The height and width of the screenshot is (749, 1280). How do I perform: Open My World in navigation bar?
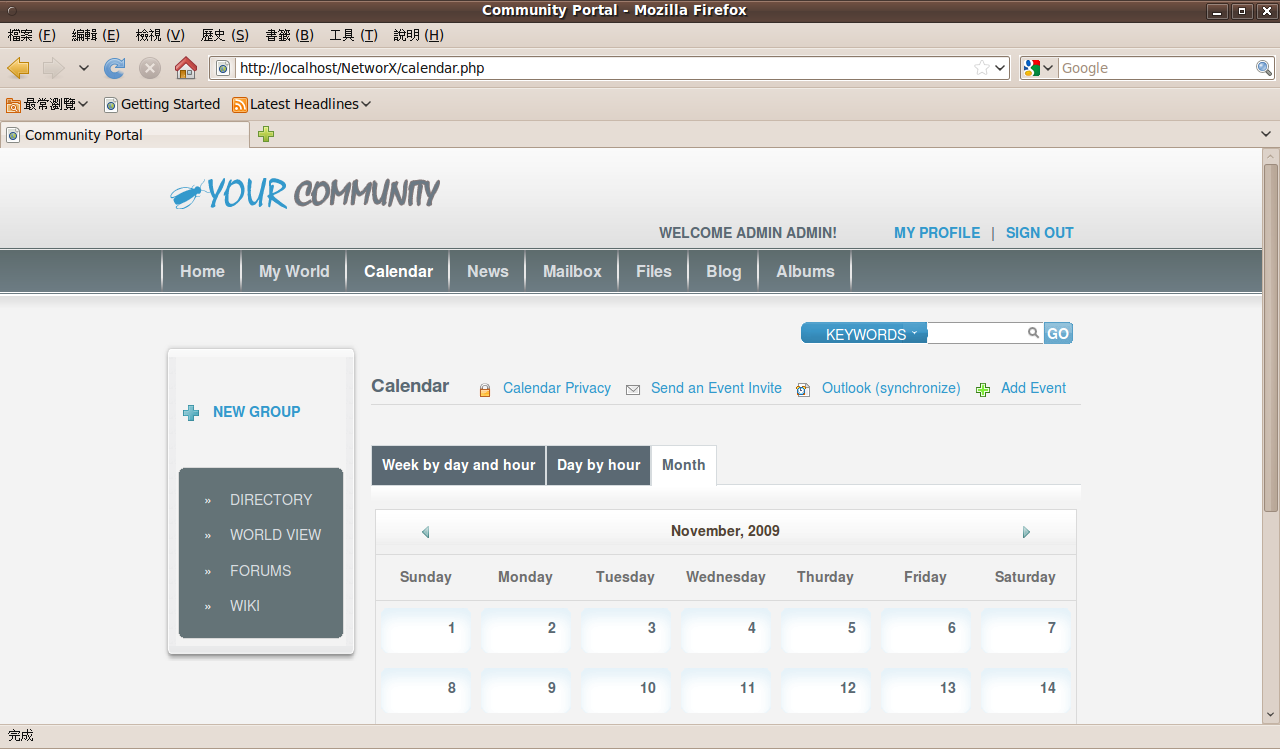[x=294, y=271]
